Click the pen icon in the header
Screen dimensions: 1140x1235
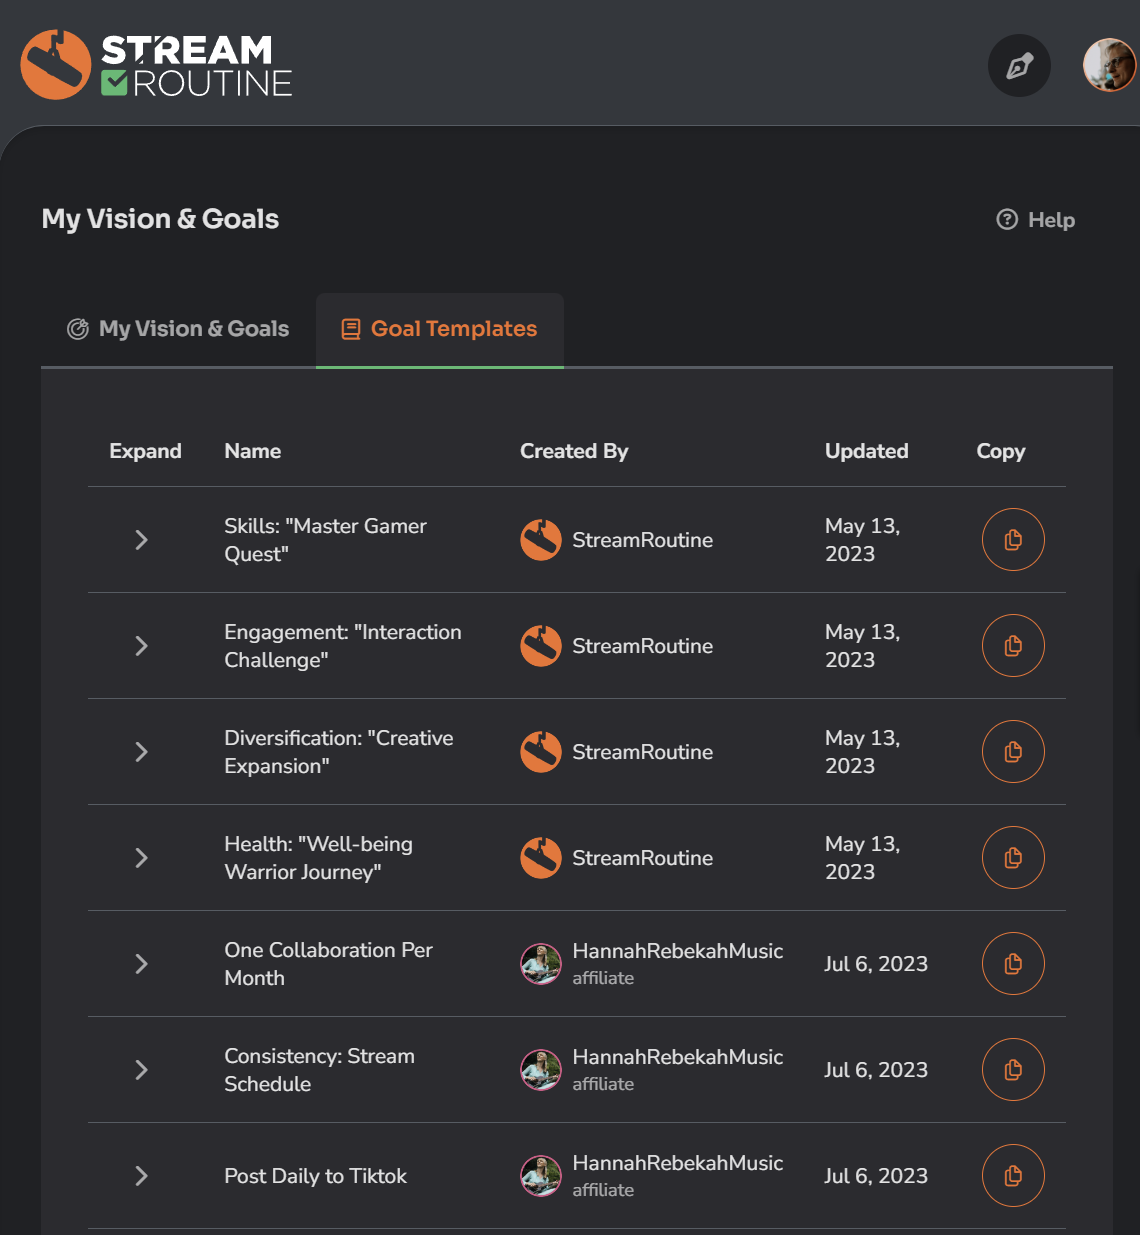1019,66
